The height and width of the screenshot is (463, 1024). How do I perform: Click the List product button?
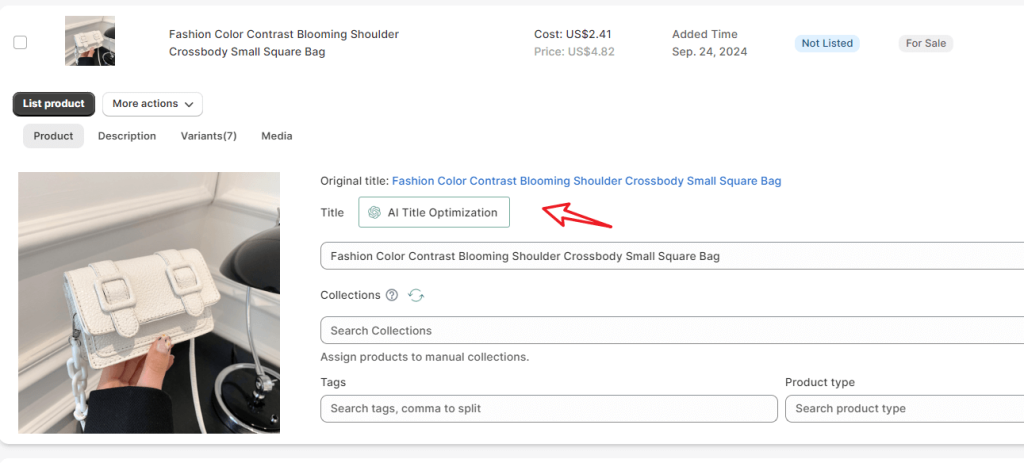point(54,104)
